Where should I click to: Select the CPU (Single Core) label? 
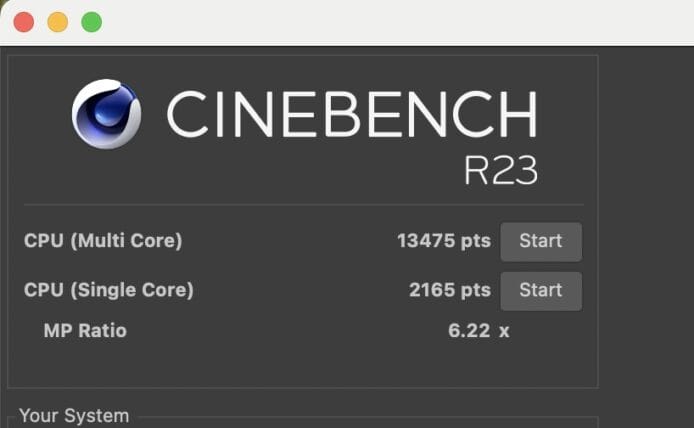click(109, 290)
